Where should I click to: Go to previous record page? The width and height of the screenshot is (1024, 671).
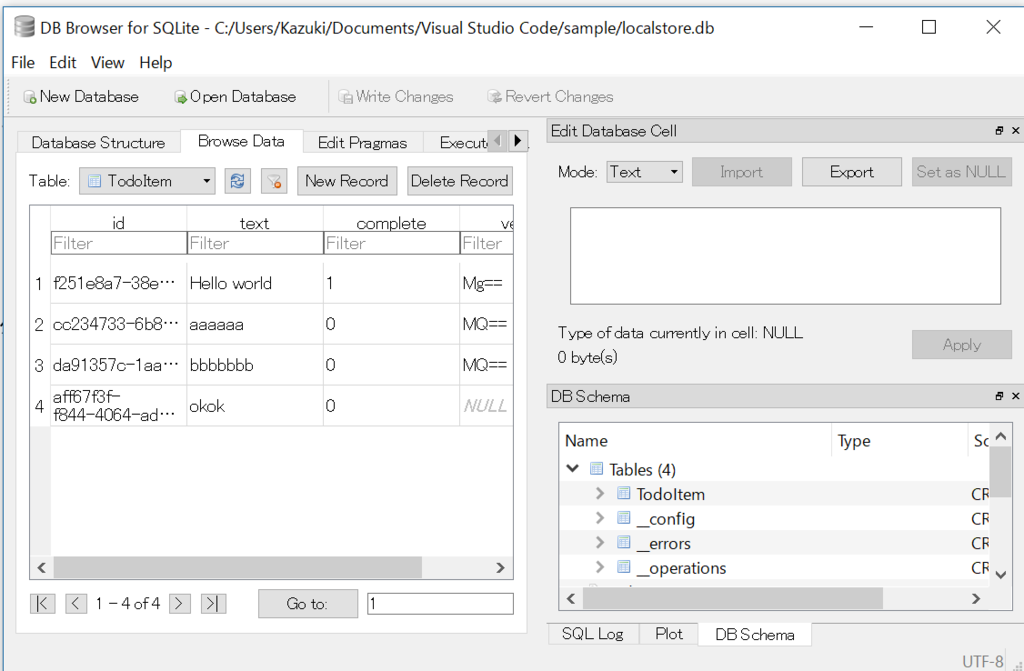pos(76,604)
